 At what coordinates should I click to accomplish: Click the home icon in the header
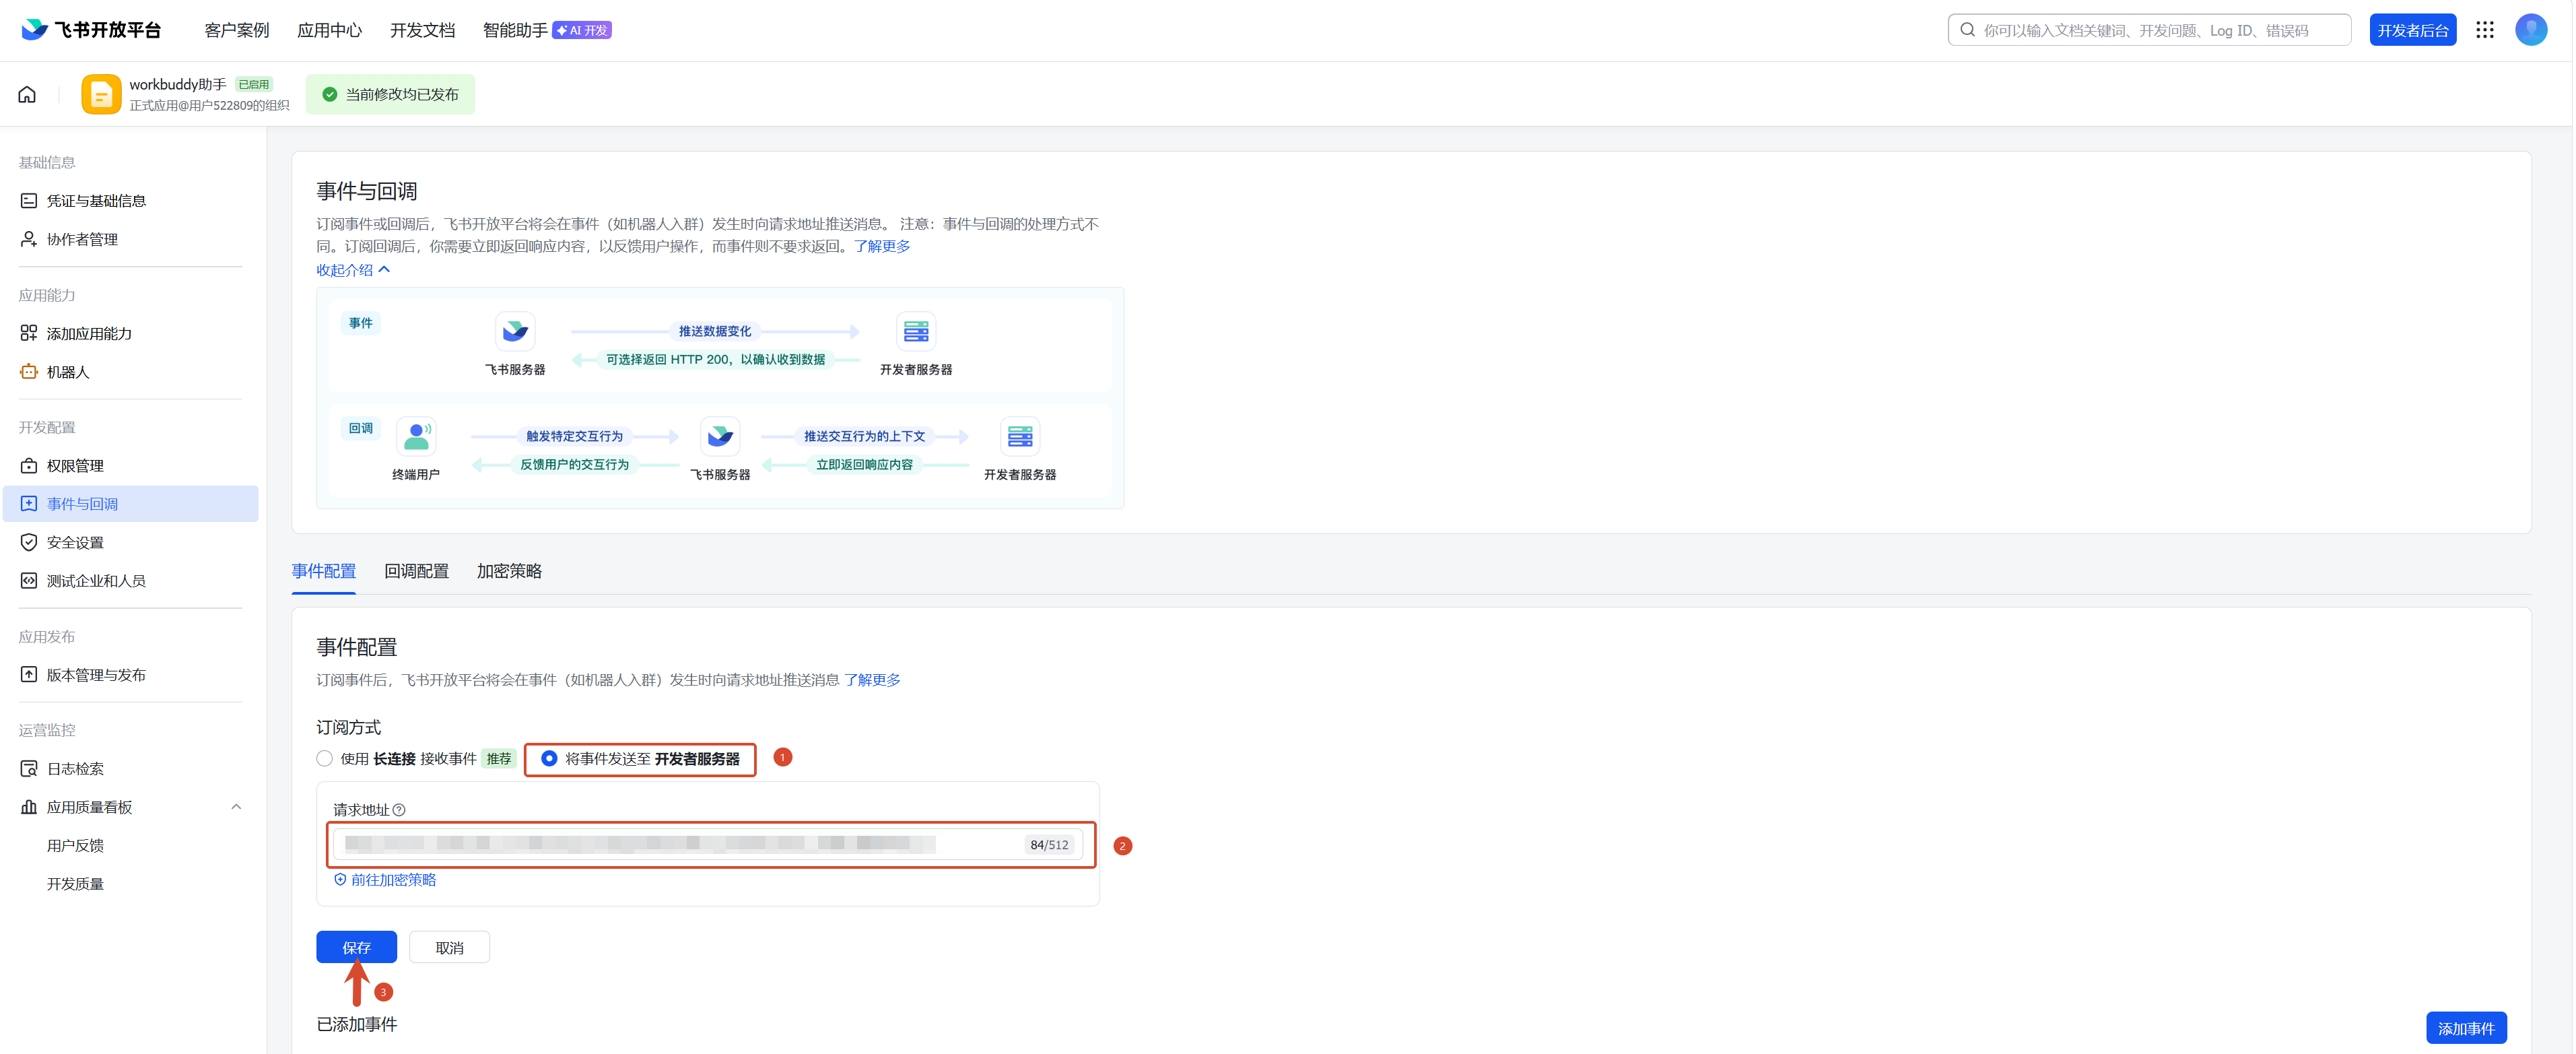27,95
